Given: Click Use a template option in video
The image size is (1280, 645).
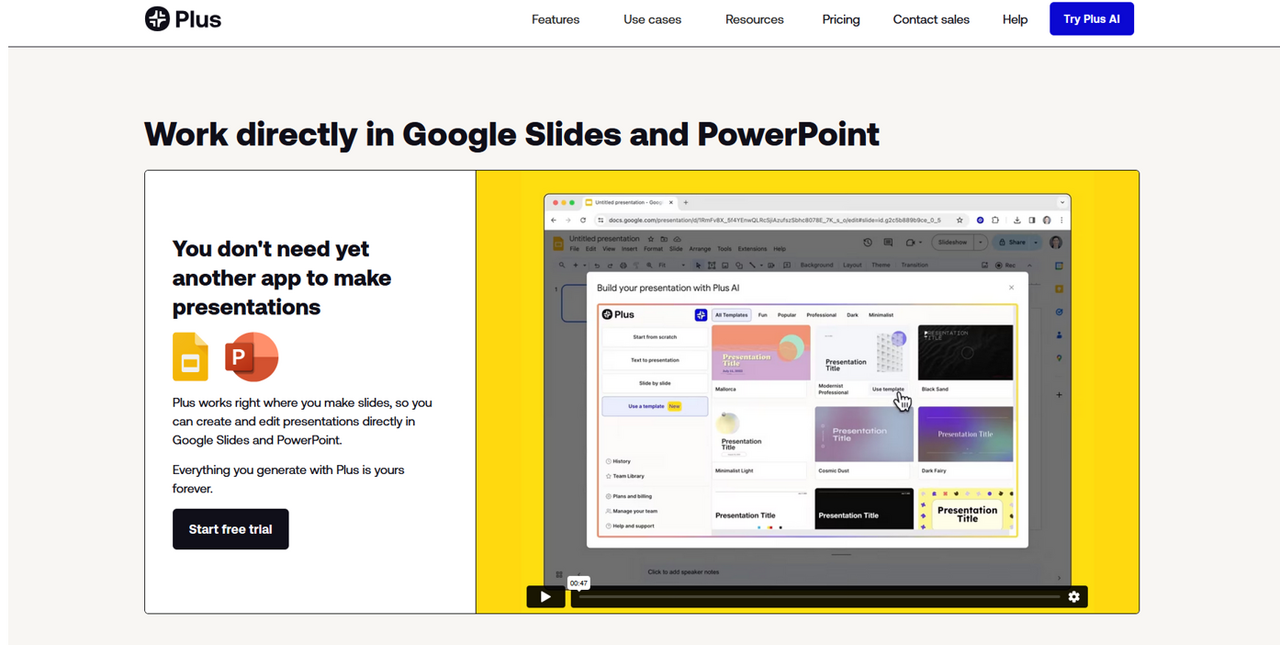Looking at the screenshot, I should 655,406.
